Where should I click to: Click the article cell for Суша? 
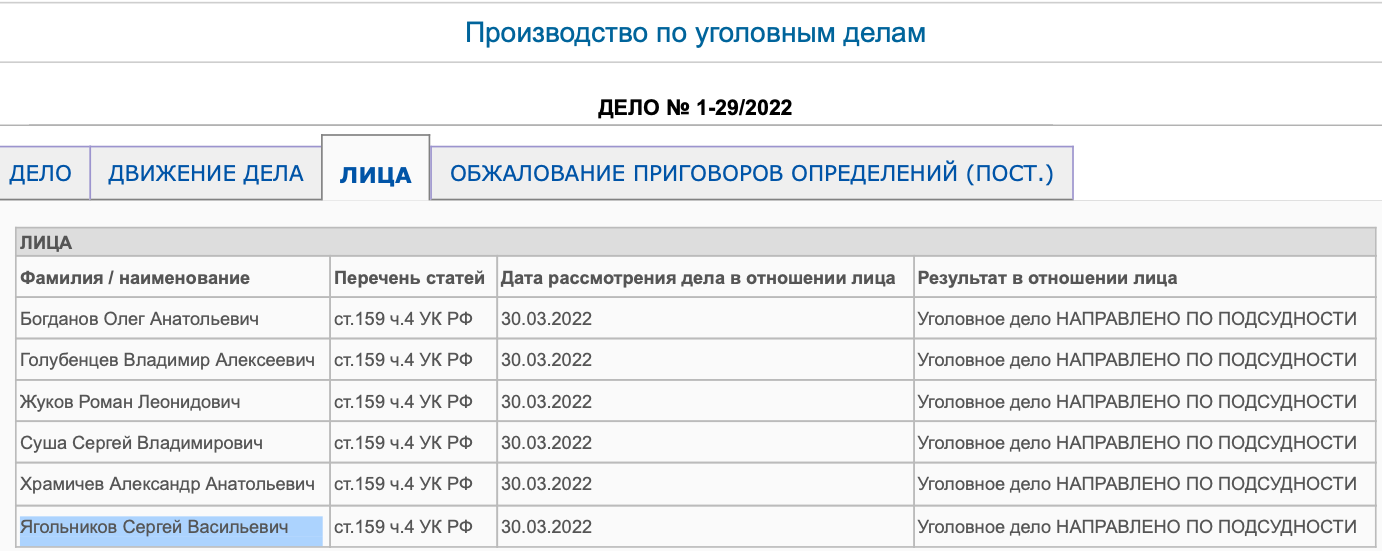click(403, 443)
